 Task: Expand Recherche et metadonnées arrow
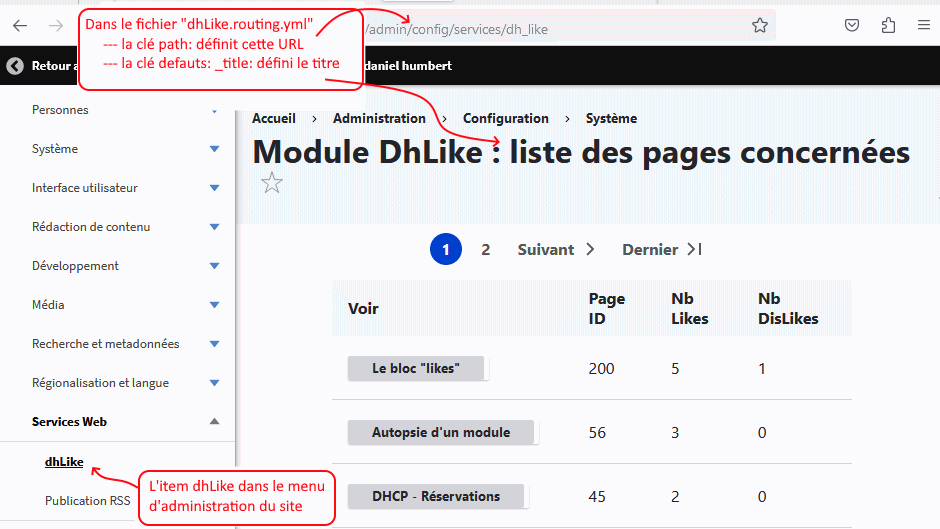click(x=215, y=344)
